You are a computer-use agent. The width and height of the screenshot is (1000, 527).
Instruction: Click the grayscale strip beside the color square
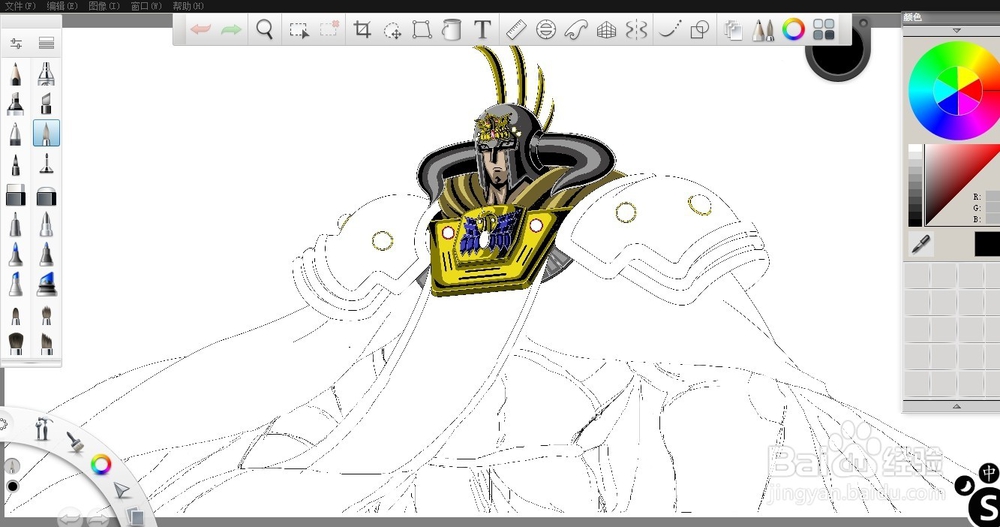[x=915, y=185]
